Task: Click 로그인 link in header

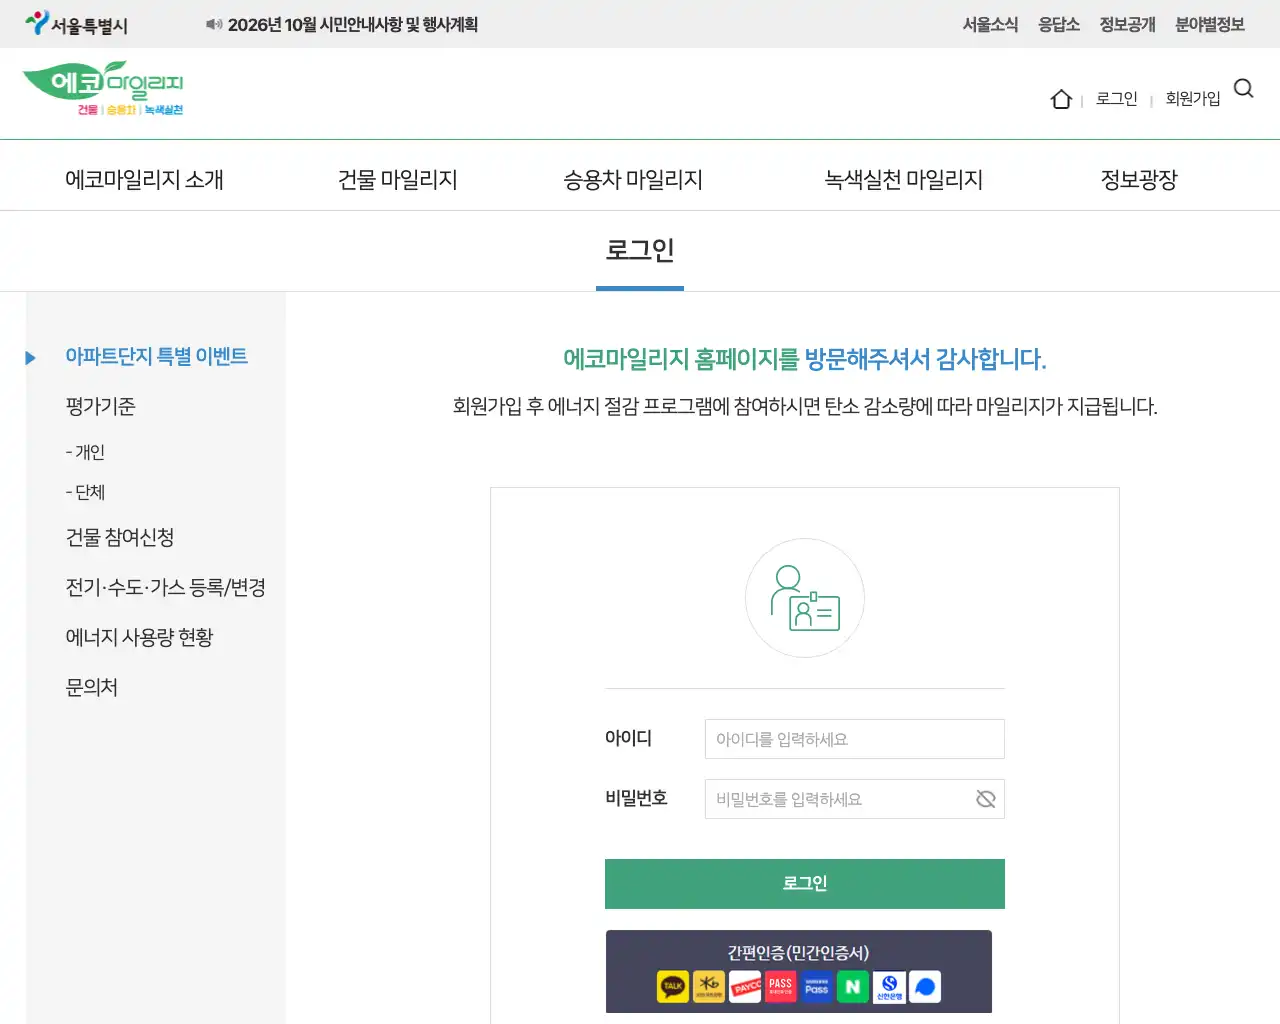Action: [x=1117, y=99]
